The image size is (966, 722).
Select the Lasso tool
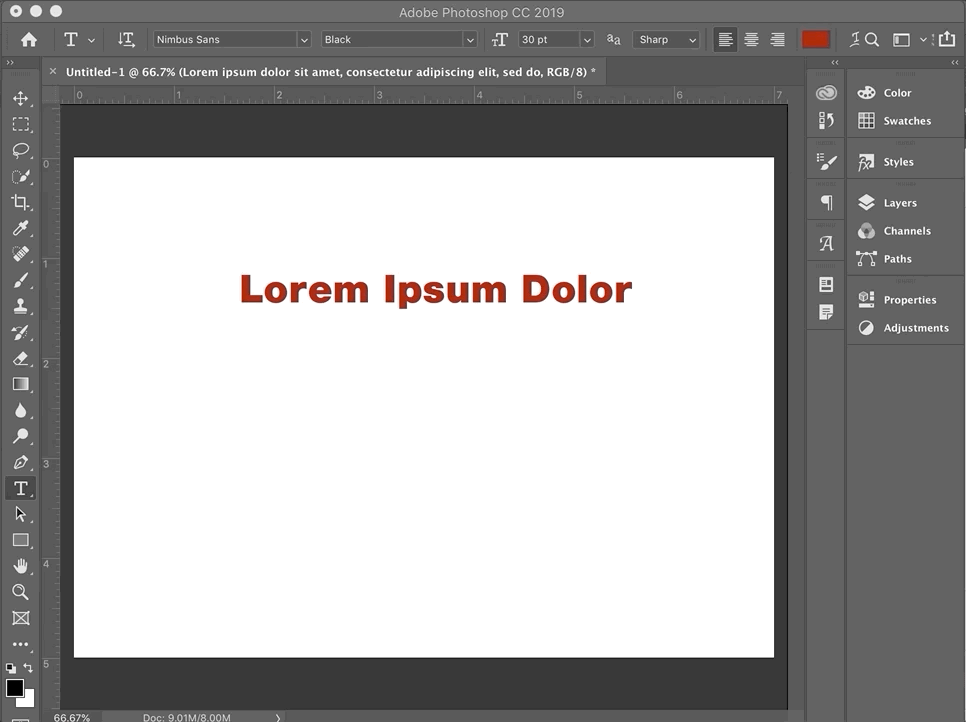pos(20,150)
